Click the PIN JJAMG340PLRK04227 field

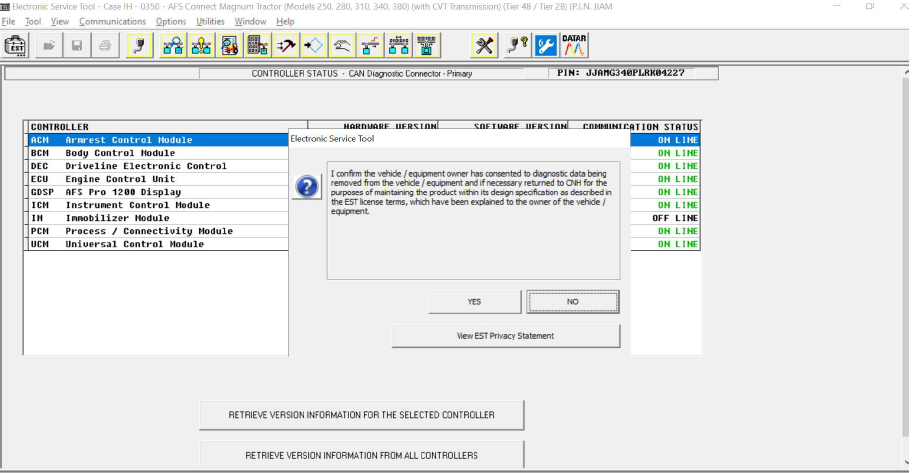tap(621, 73)
